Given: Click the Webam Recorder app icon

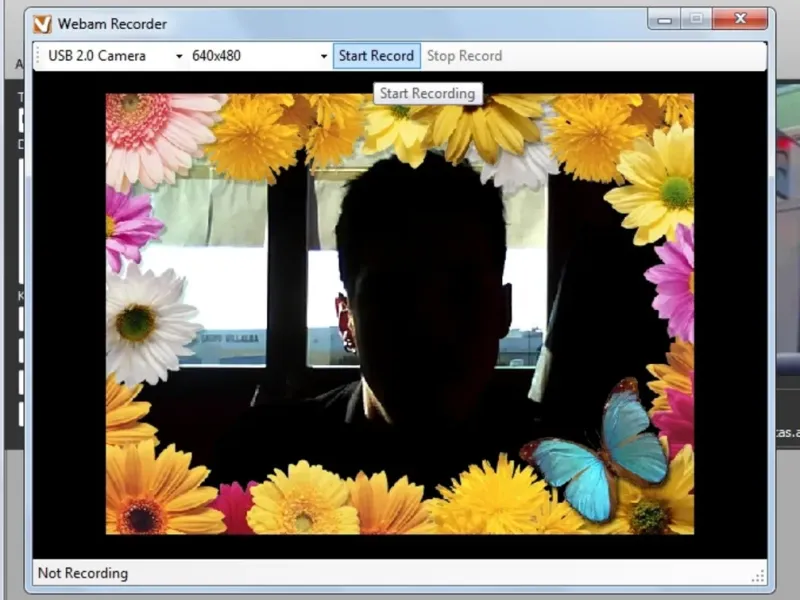Looking at the screenshot, I should [42, 24].
